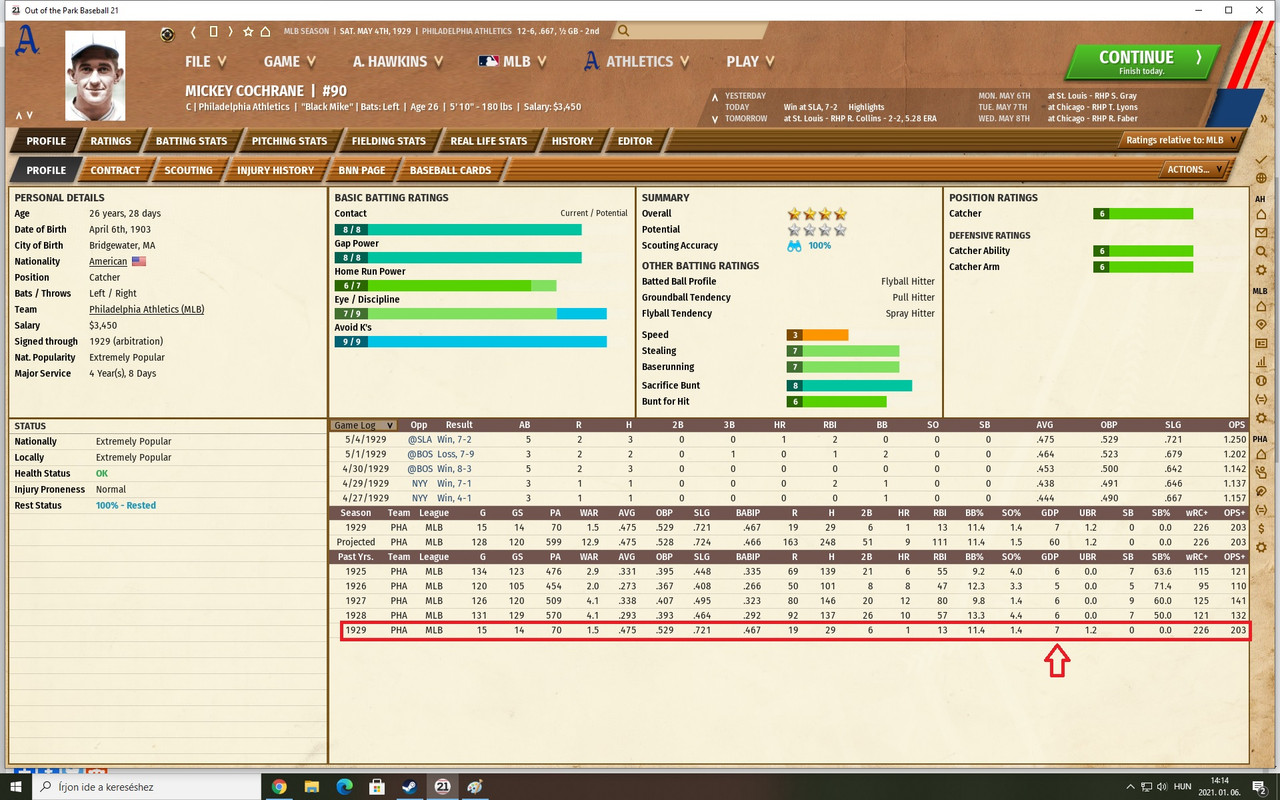View the REAL LIFE STATS tab

pos(488,141)
